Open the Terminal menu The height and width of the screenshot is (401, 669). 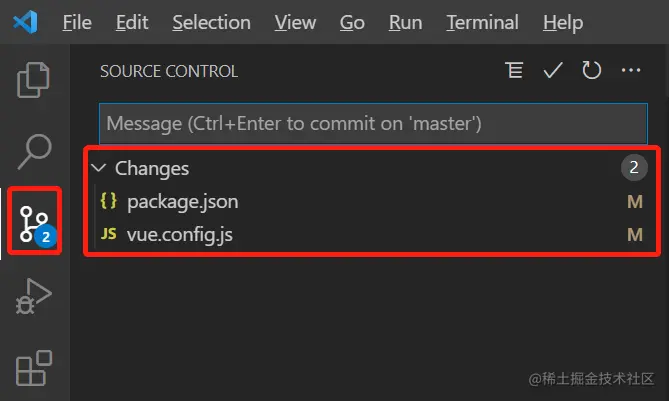(482, 22)
